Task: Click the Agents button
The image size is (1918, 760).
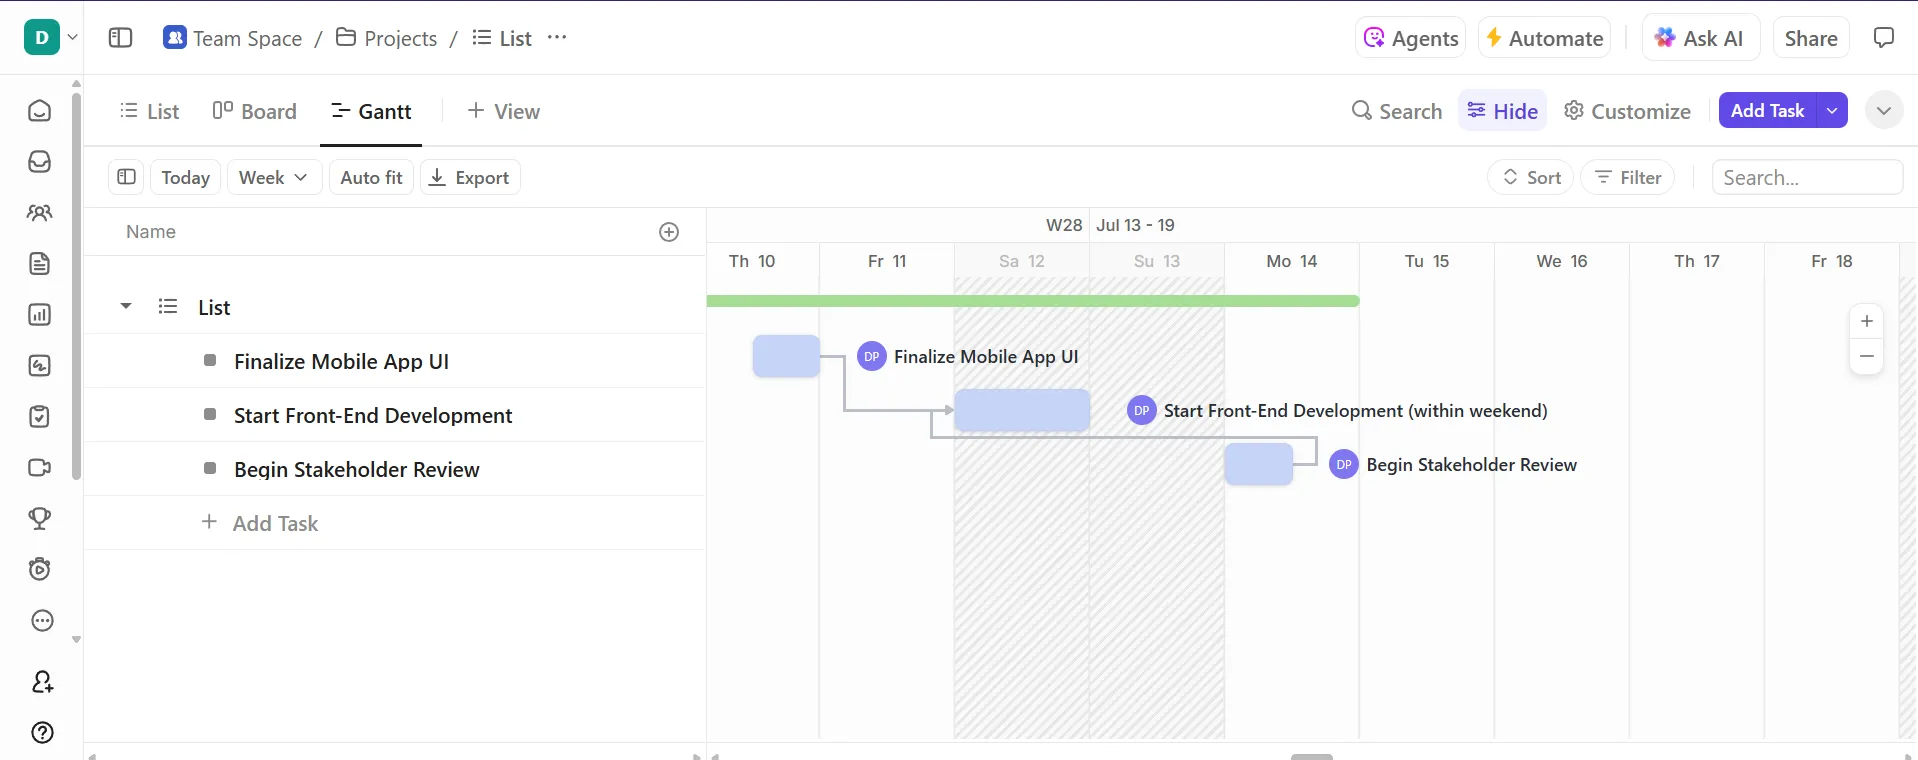Action: point(1411,38)
